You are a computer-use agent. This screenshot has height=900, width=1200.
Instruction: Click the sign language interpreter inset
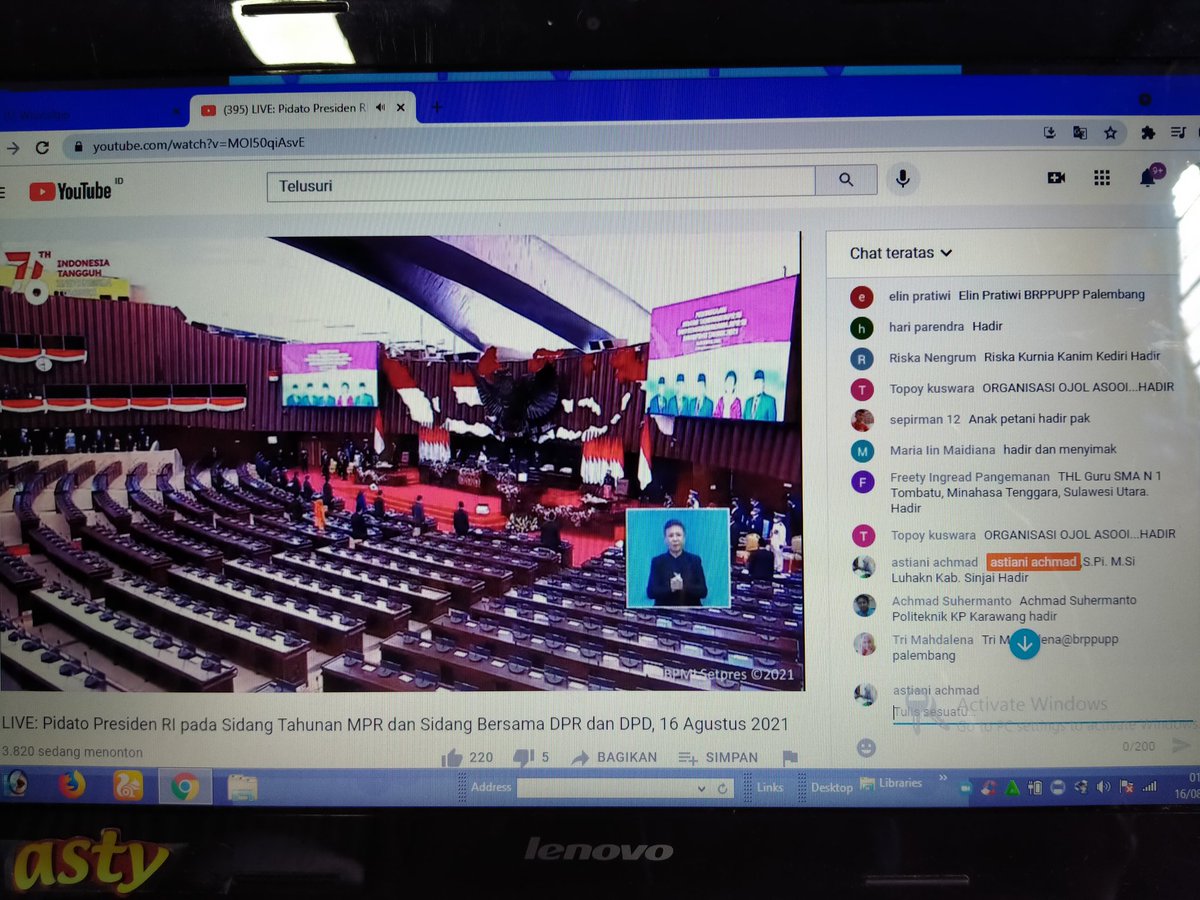point(677,558)
